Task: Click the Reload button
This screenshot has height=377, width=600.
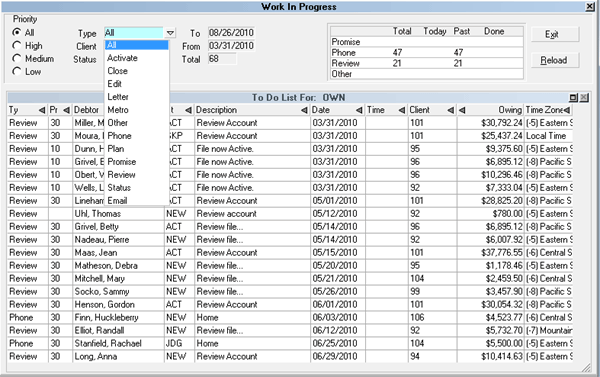Action: pyautogui.click(x=555, y=60)
